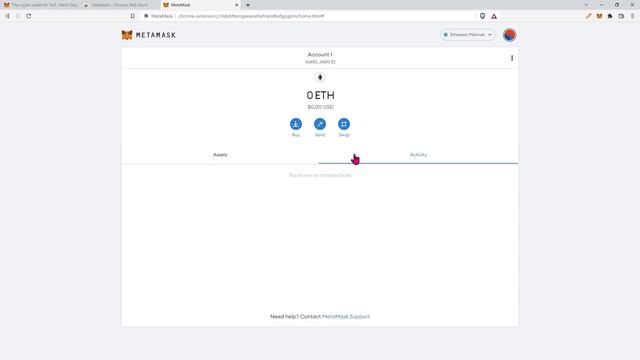The width and height of the screenshot is (640, 360).
Task: Open Account 1 options three-dot menu
Action: pyautogui.click(x=512, y=58)
